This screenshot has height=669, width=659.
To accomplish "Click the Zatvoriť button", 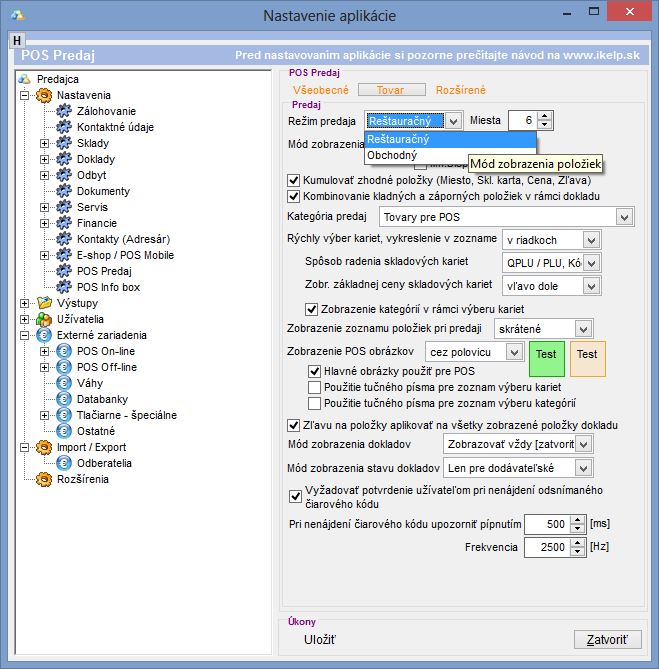I will tap(606, 640).
